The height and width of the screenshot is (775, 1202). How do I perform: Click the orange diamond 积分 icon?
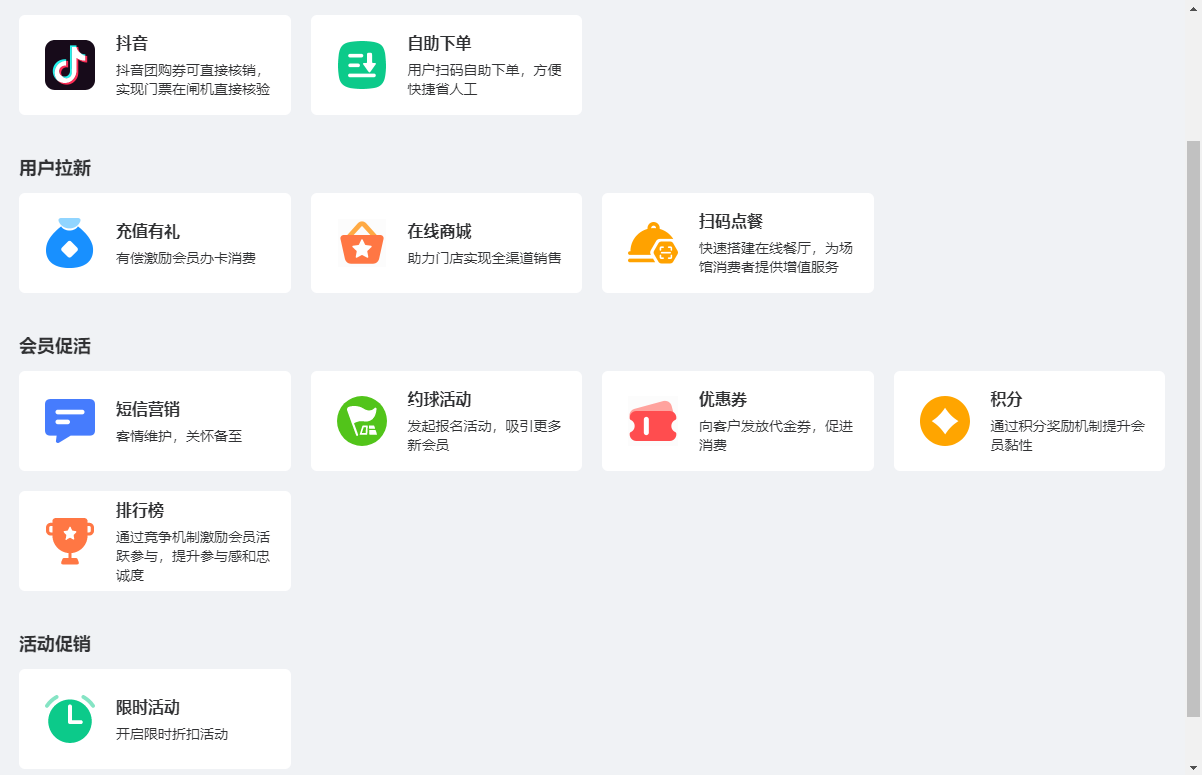click(944, 421)
